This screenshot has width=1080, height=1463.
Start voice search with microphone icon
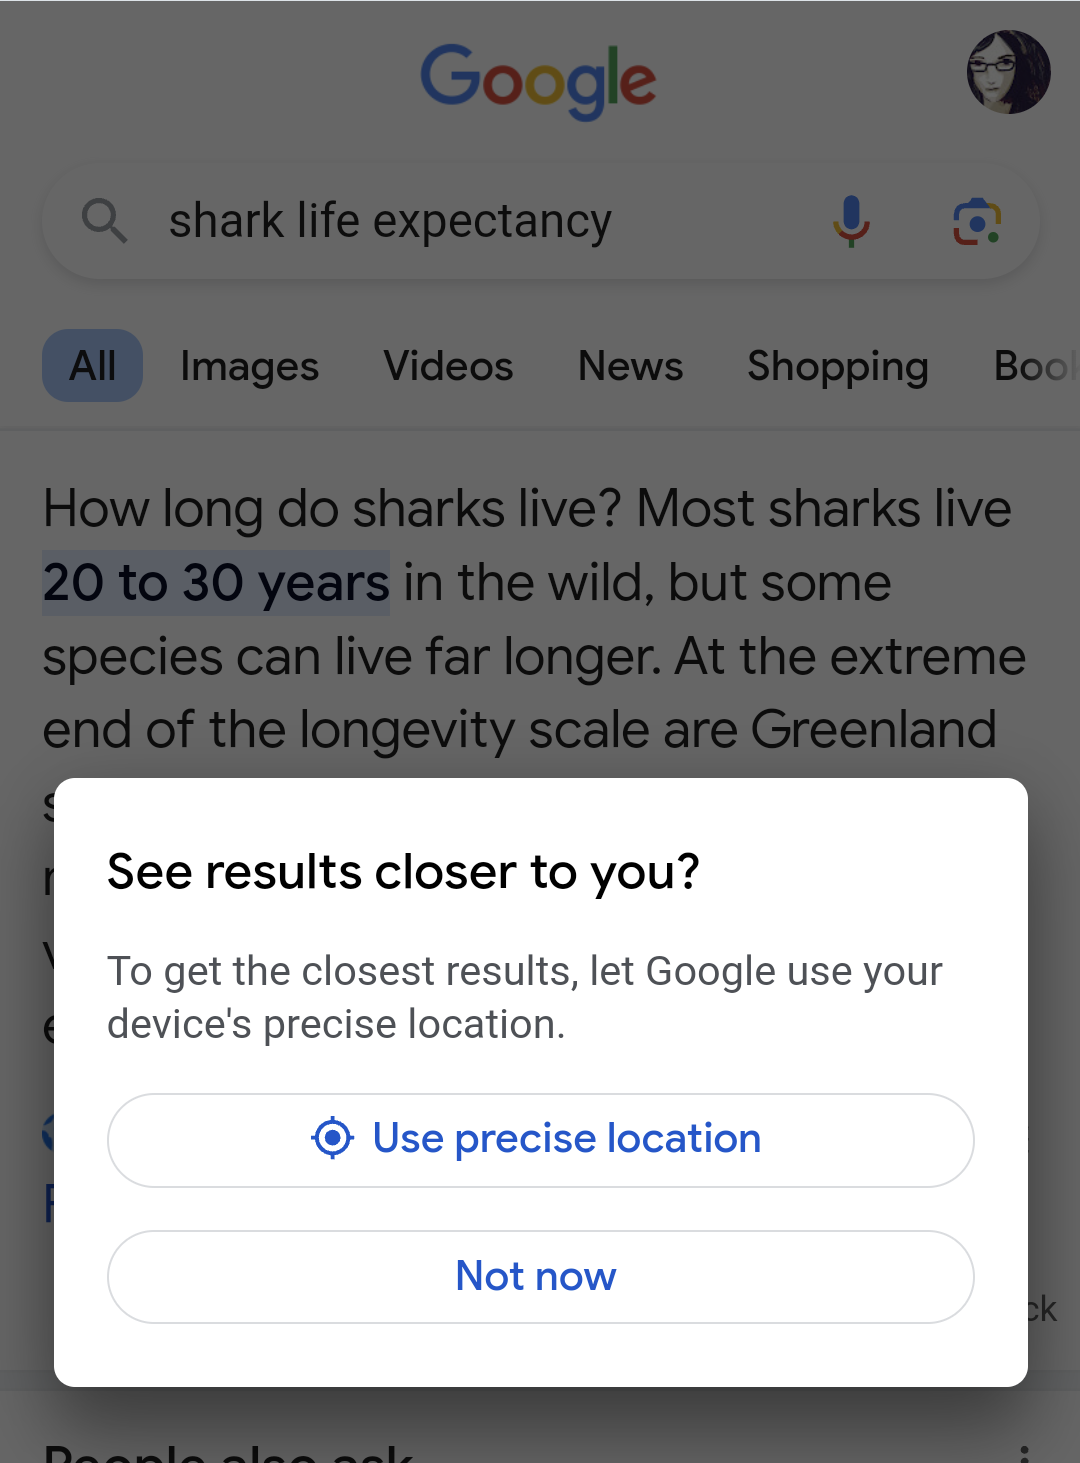pyautogui.click(x=851, y=221)
